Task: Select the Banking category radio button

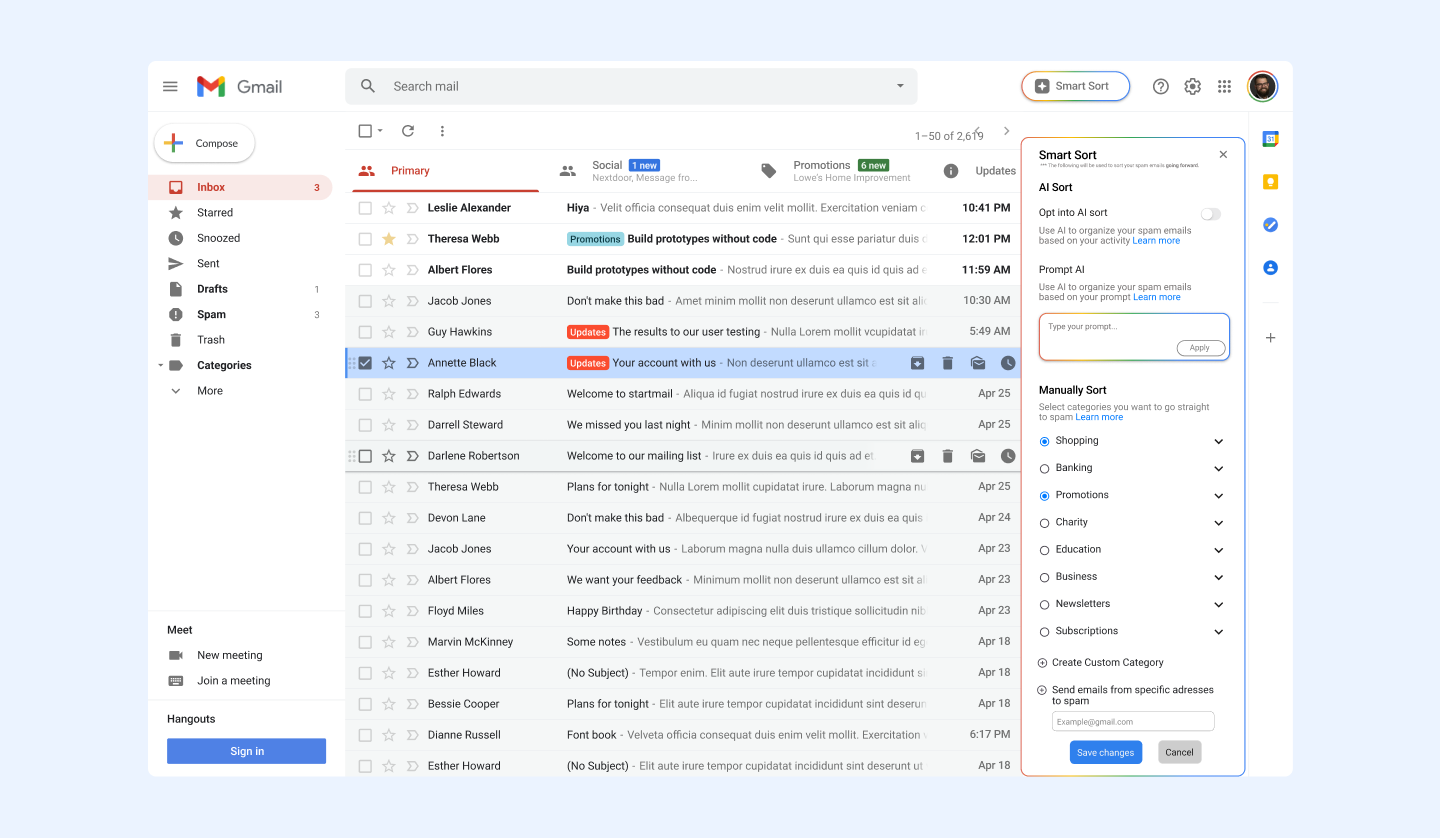Action: [1045, 468]
